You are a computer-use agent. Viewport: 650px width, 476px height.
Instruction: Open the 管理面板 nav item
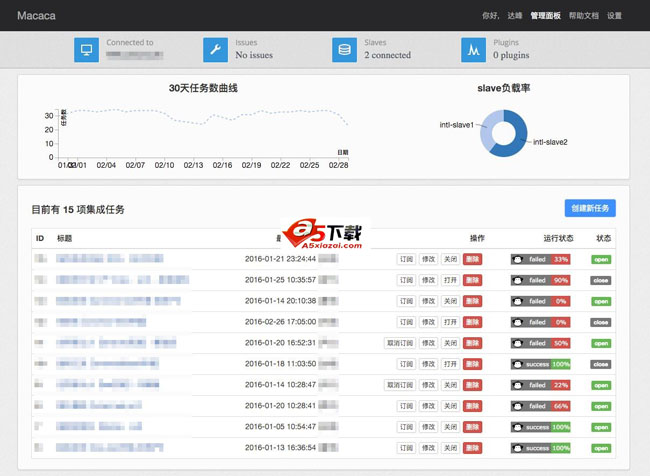click(x=546, y=16)
